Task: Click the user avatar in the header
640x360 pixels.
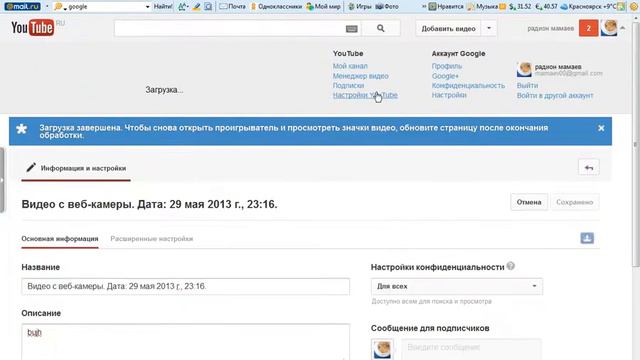Action: point(609,28)
